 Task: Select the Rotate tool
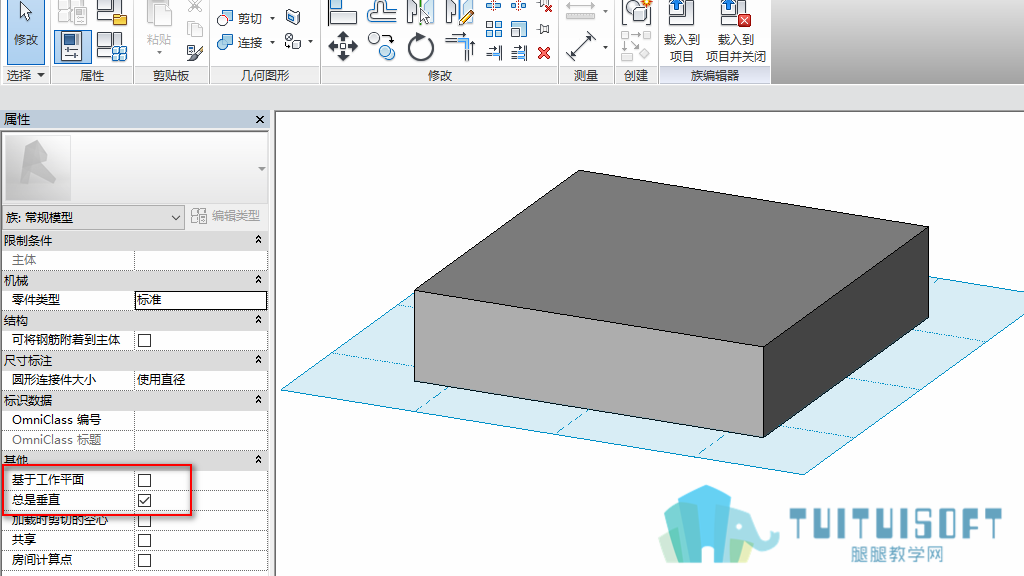pyautogui.click(x=420, y=47)
